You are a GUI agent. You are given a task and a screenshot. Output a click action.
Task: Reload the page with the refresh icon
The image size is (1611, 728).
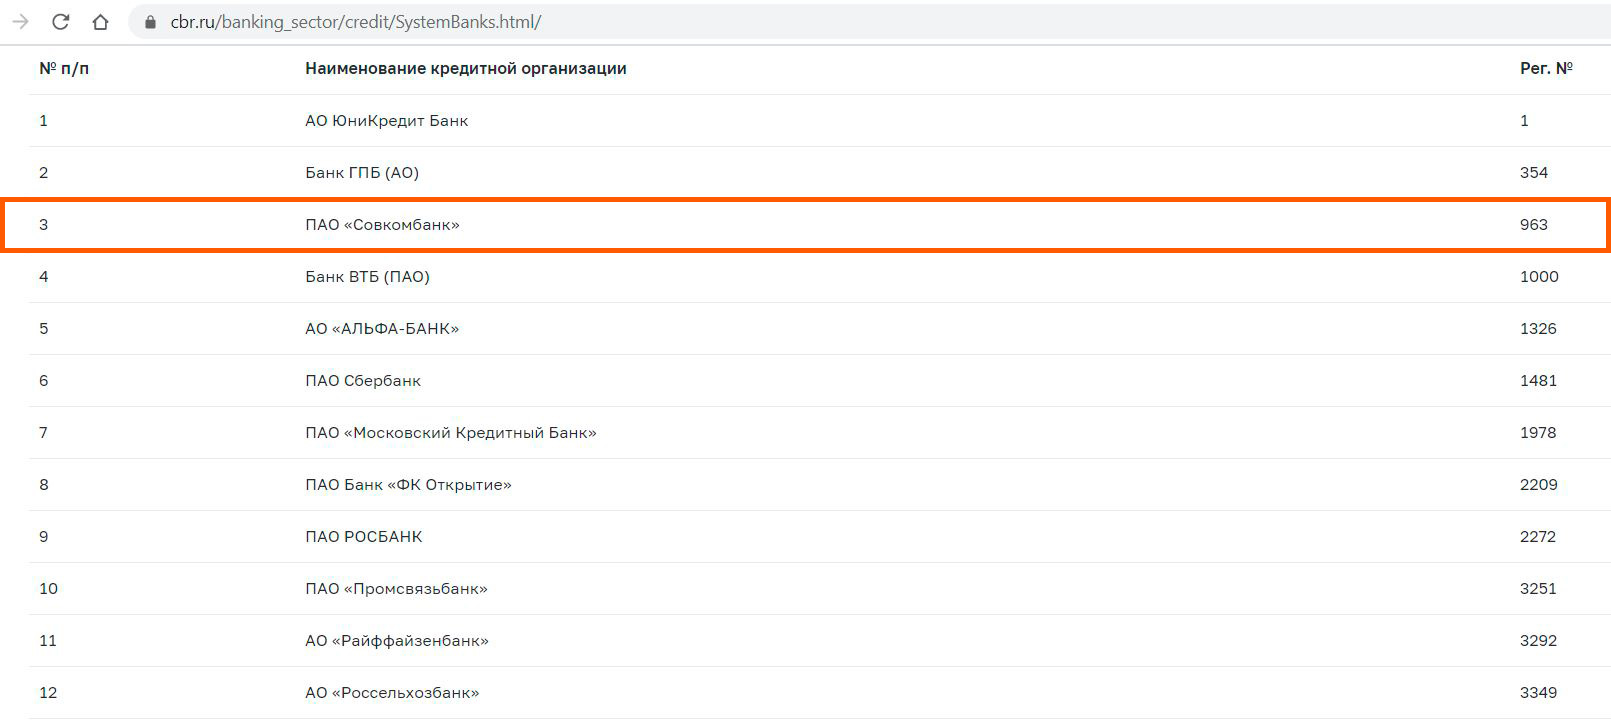point(60,21)
